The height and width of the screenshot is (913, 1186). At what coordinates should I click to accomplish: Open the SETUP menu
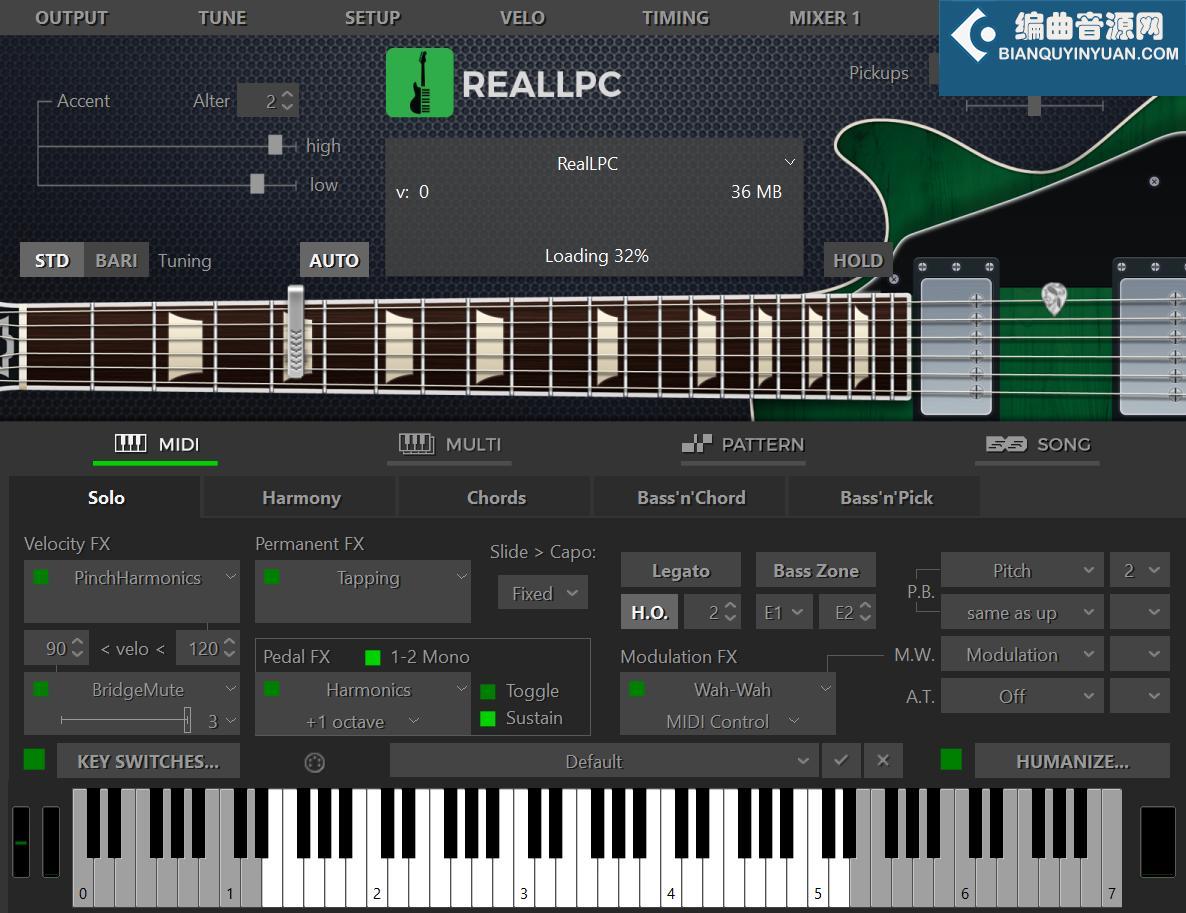coord(372,17)
